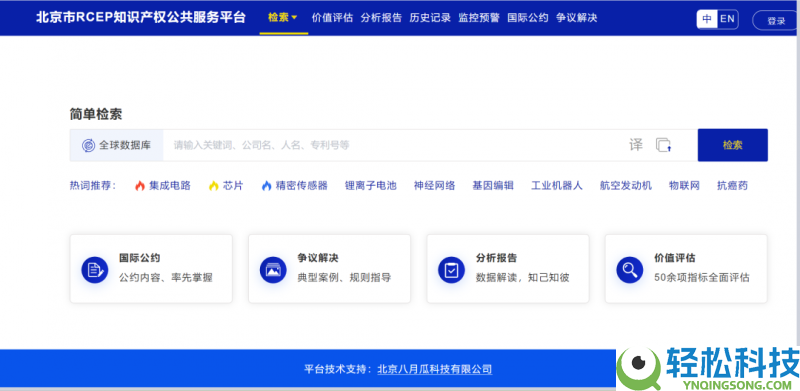The width and height of the screenshot is (800, 391).
Task: Click the blue 检索 search button
Action: [x=733, y=145]
